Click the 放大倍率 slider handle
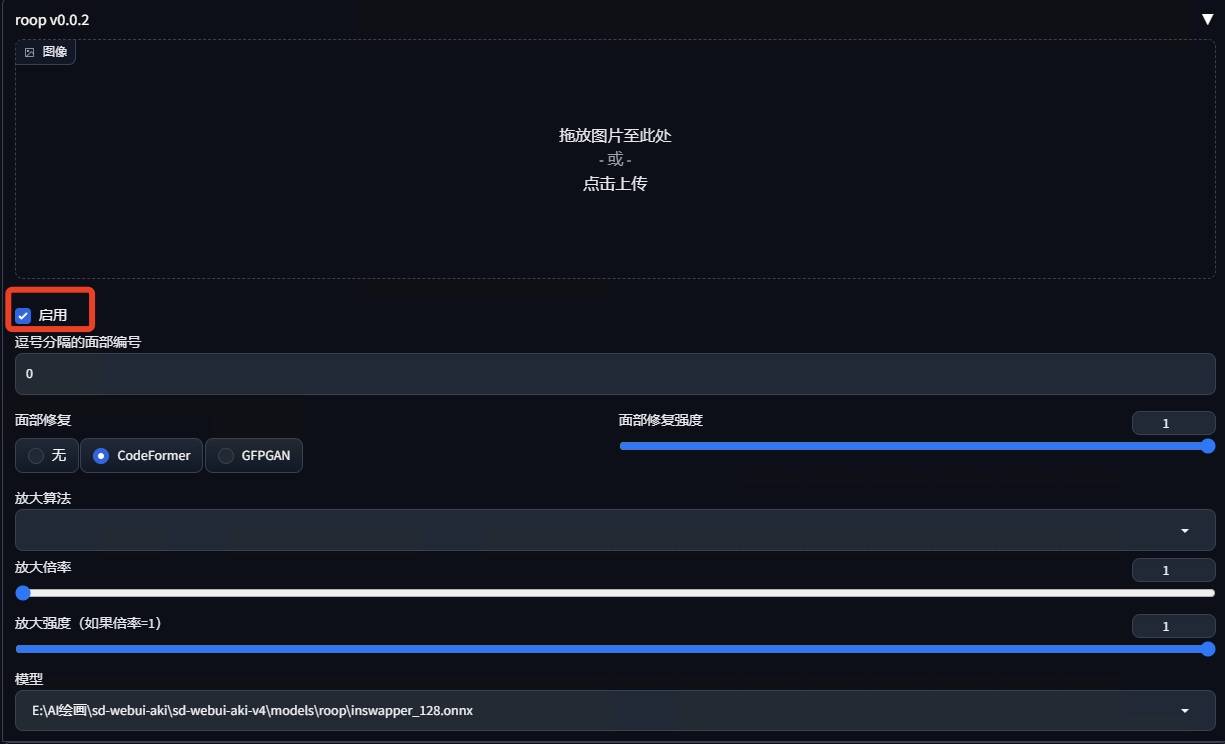The width and height of the screenshot is (1225, 744). click(x=23, y=593)
